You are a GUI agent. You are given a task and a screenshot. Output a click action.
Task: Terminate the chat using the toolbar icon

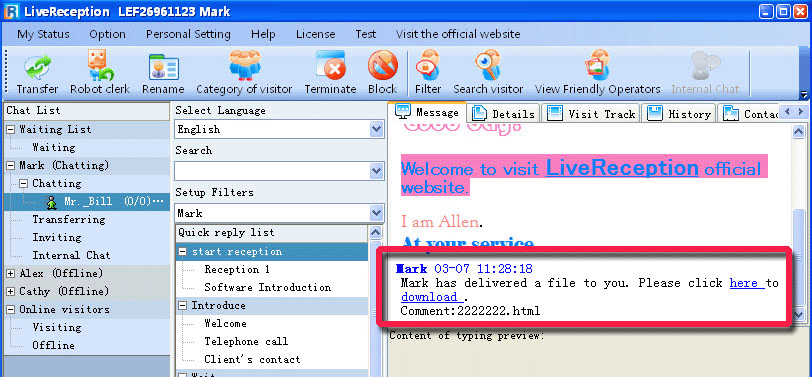point(330,65)
